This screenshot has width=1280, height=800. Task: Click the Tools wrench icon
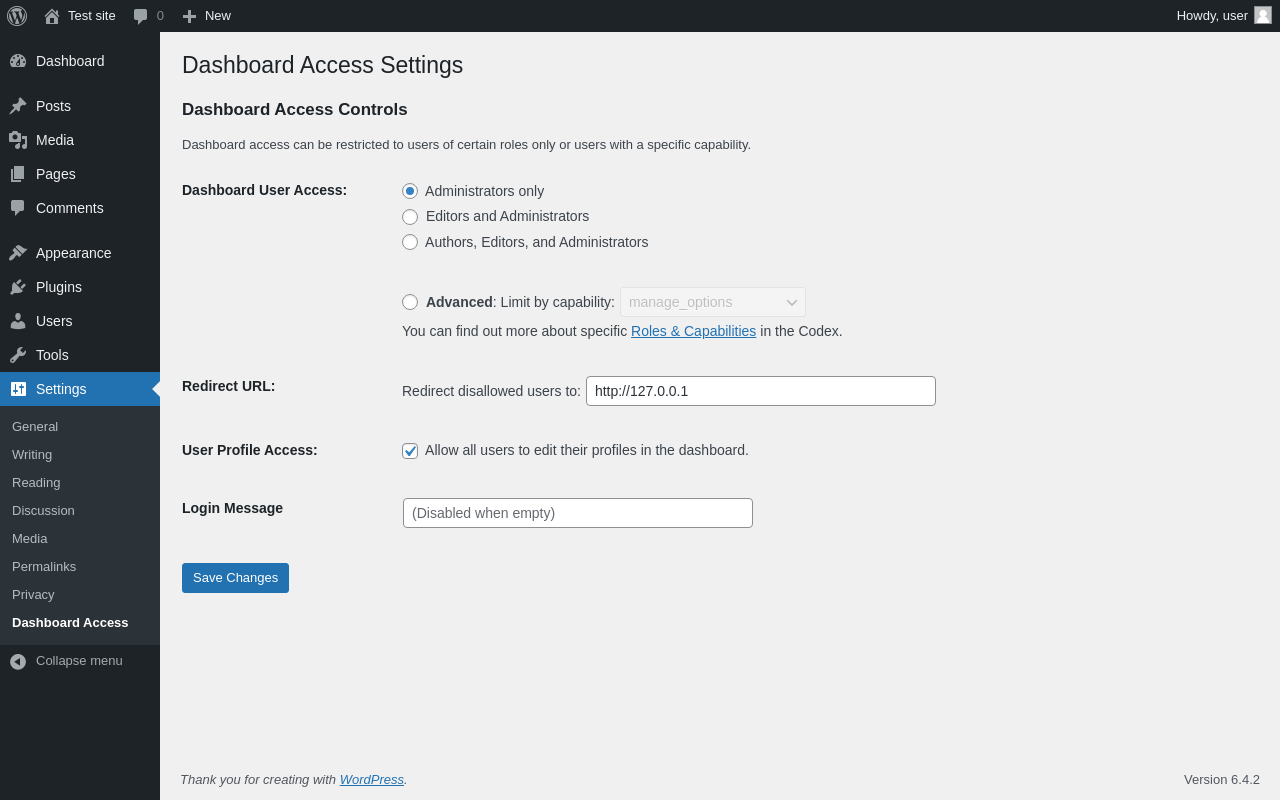click(x=18, y=355)
